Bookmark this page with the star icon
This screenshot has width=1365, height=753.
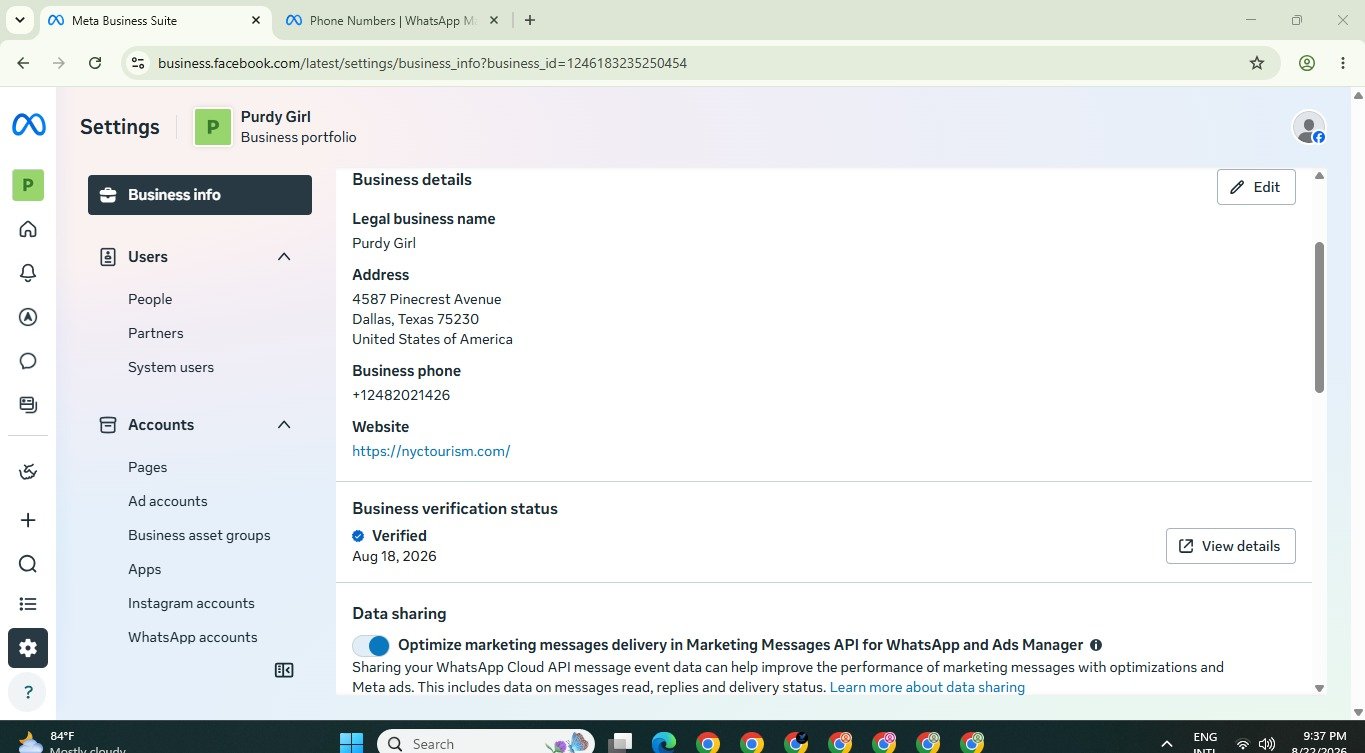(x=1257, y=63)
